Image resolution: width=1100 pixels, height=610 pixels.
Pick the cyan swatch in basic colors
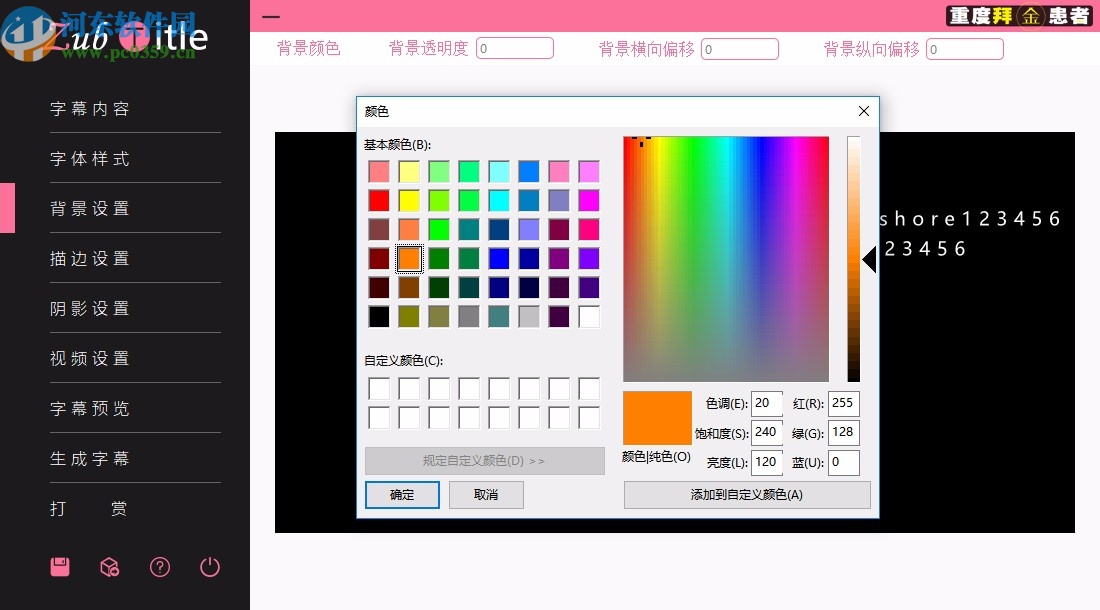[x=498, y=200]
